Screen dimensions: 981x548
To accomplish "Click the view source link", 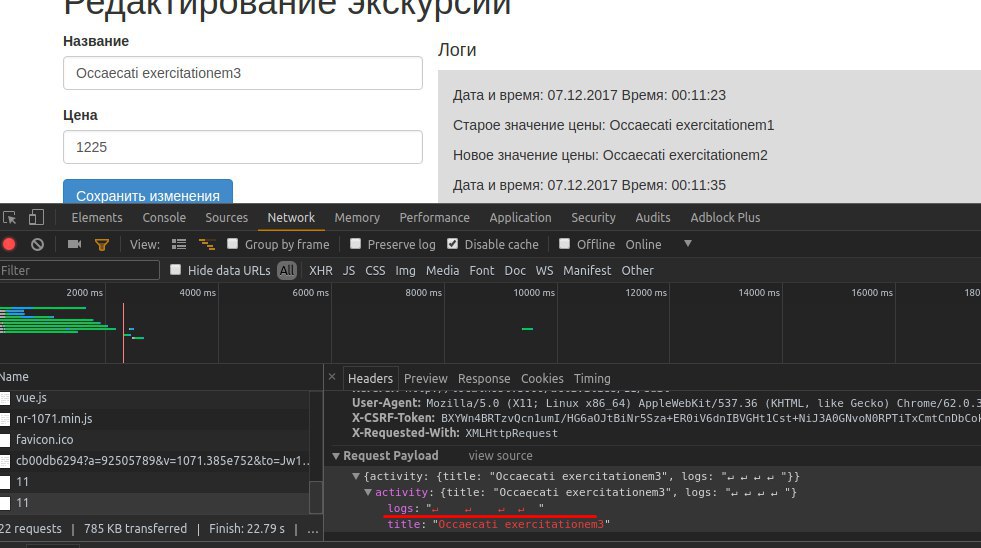I will tap(501, 456).
